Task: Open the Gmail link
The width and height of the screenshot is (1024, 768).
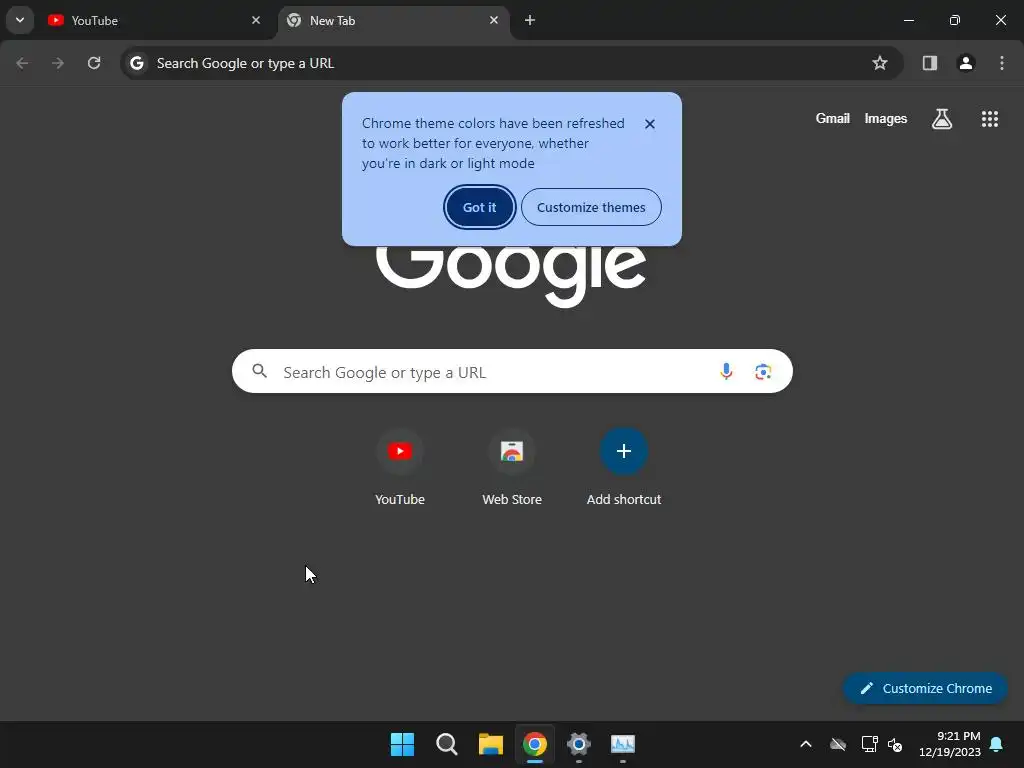Action: [x=833, y=118]
